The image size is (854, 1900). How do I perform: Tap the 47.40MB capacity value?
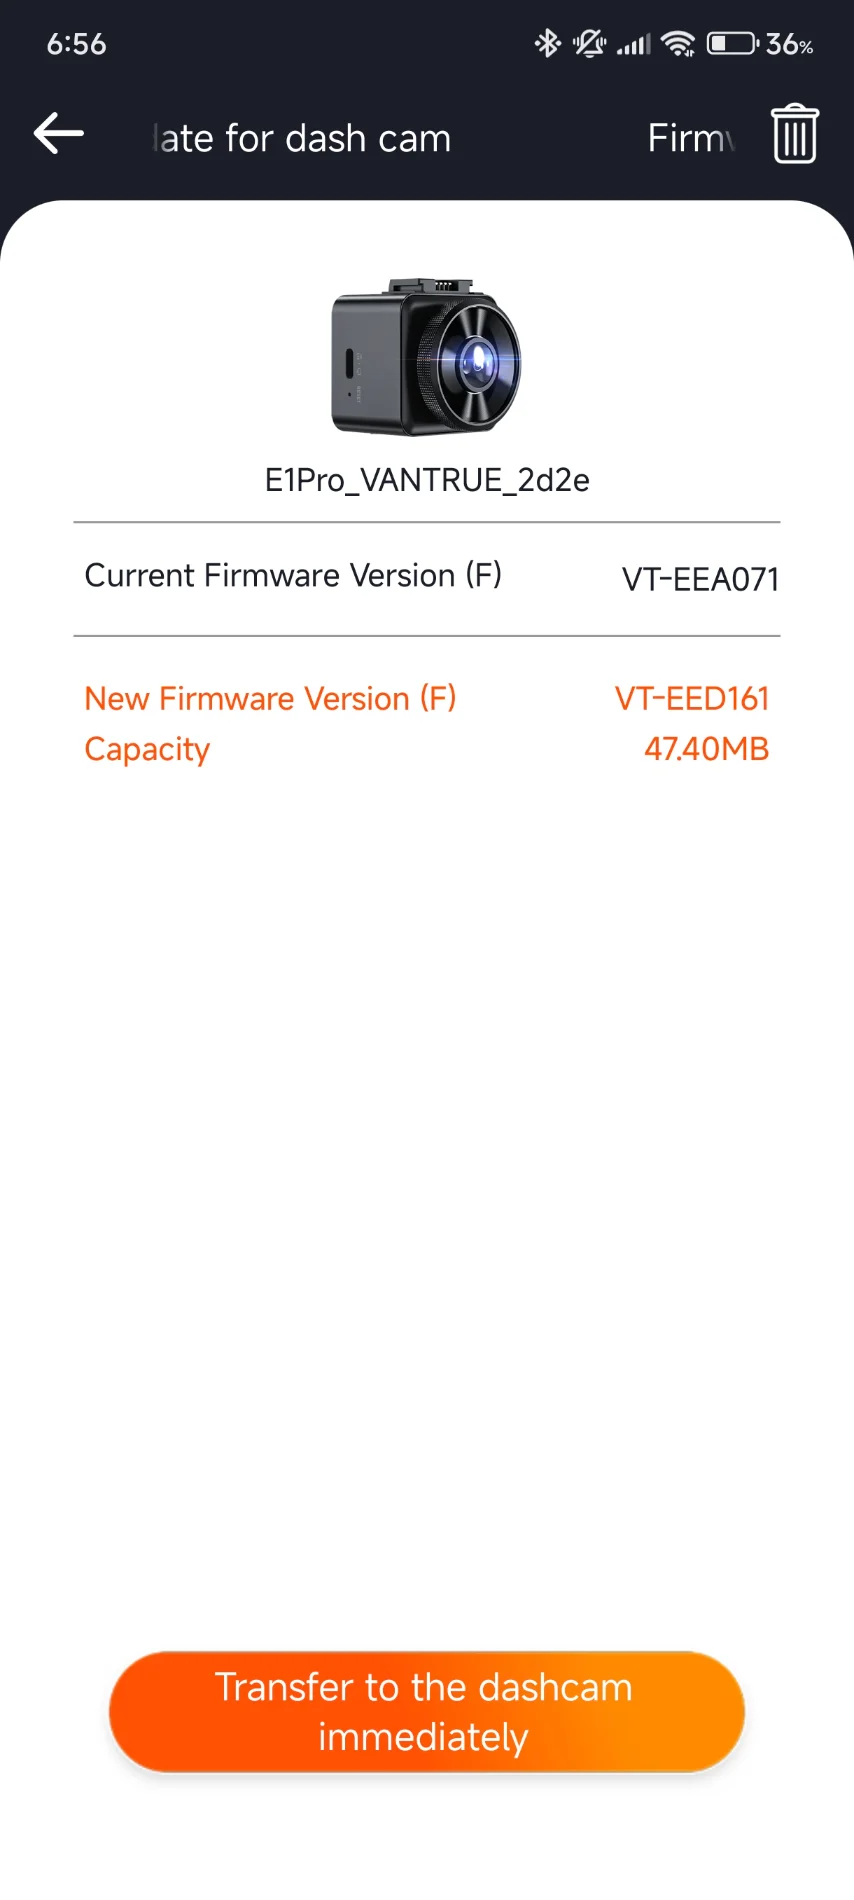pyautogui.click(x=706, y=749)
